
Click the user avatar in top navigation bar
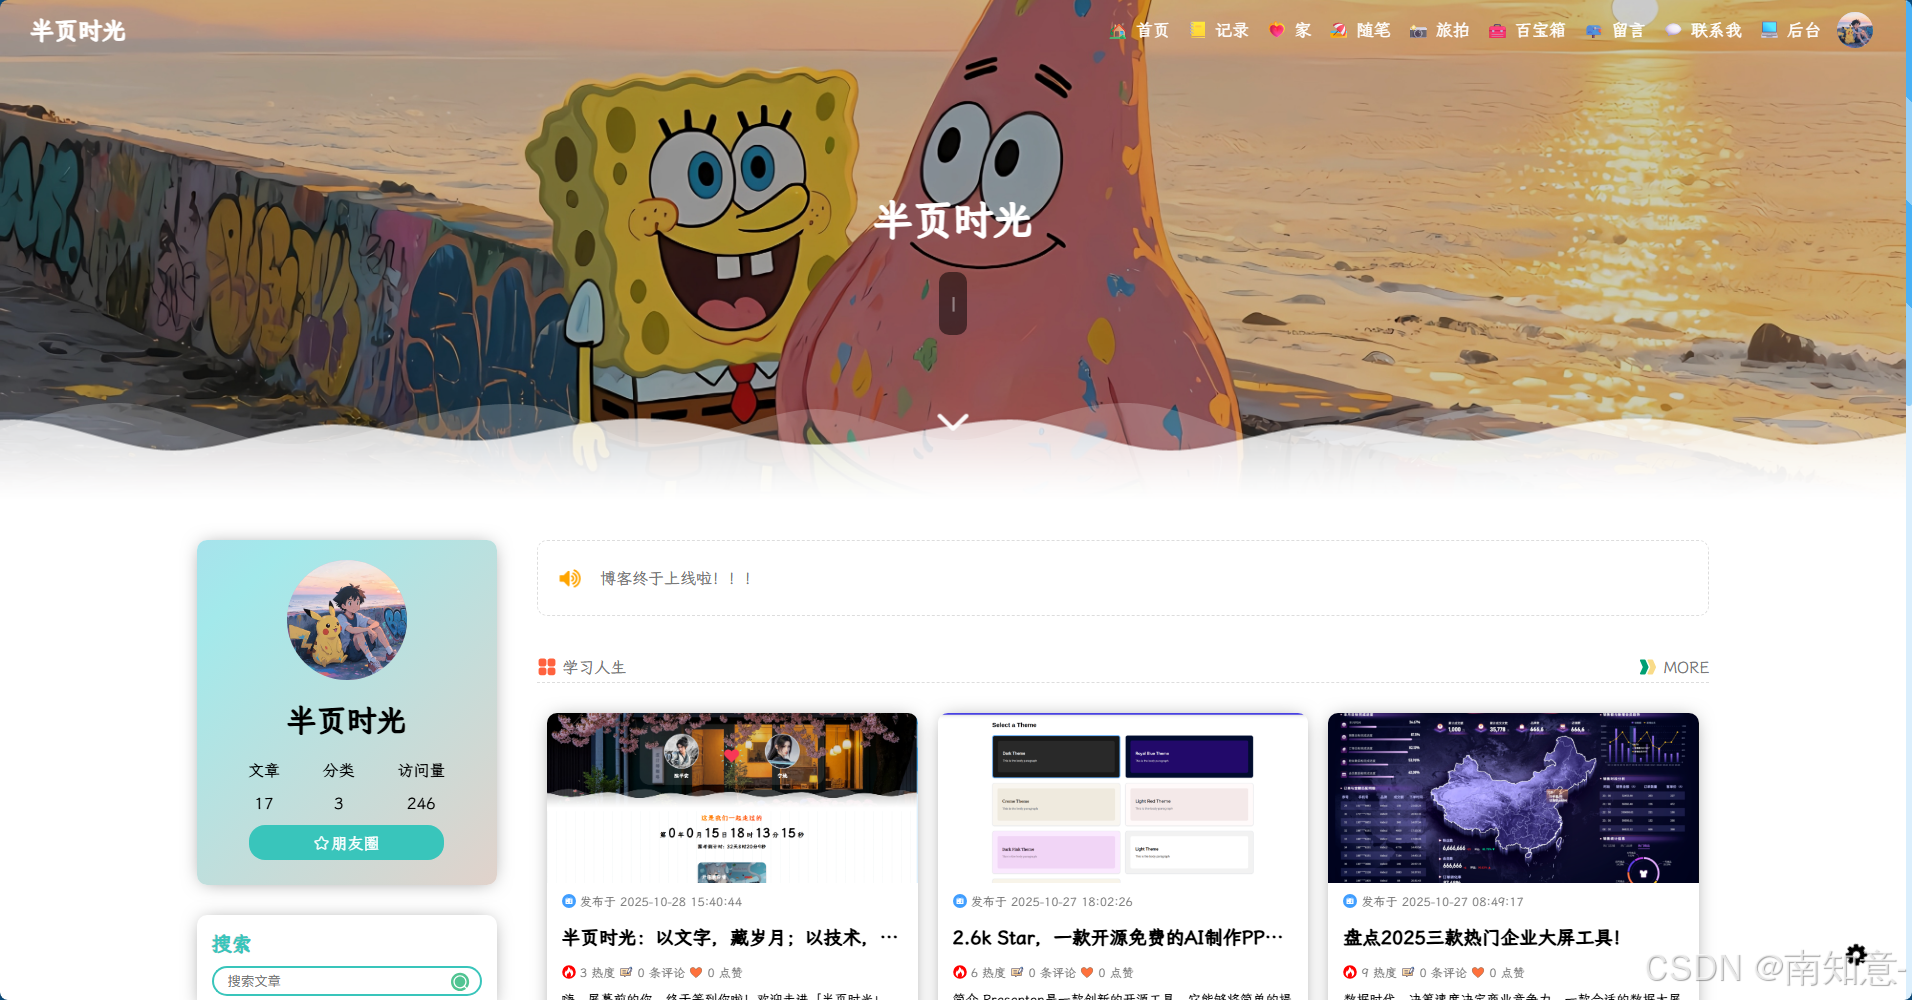pyautogui.click(x=1855, y=30)
